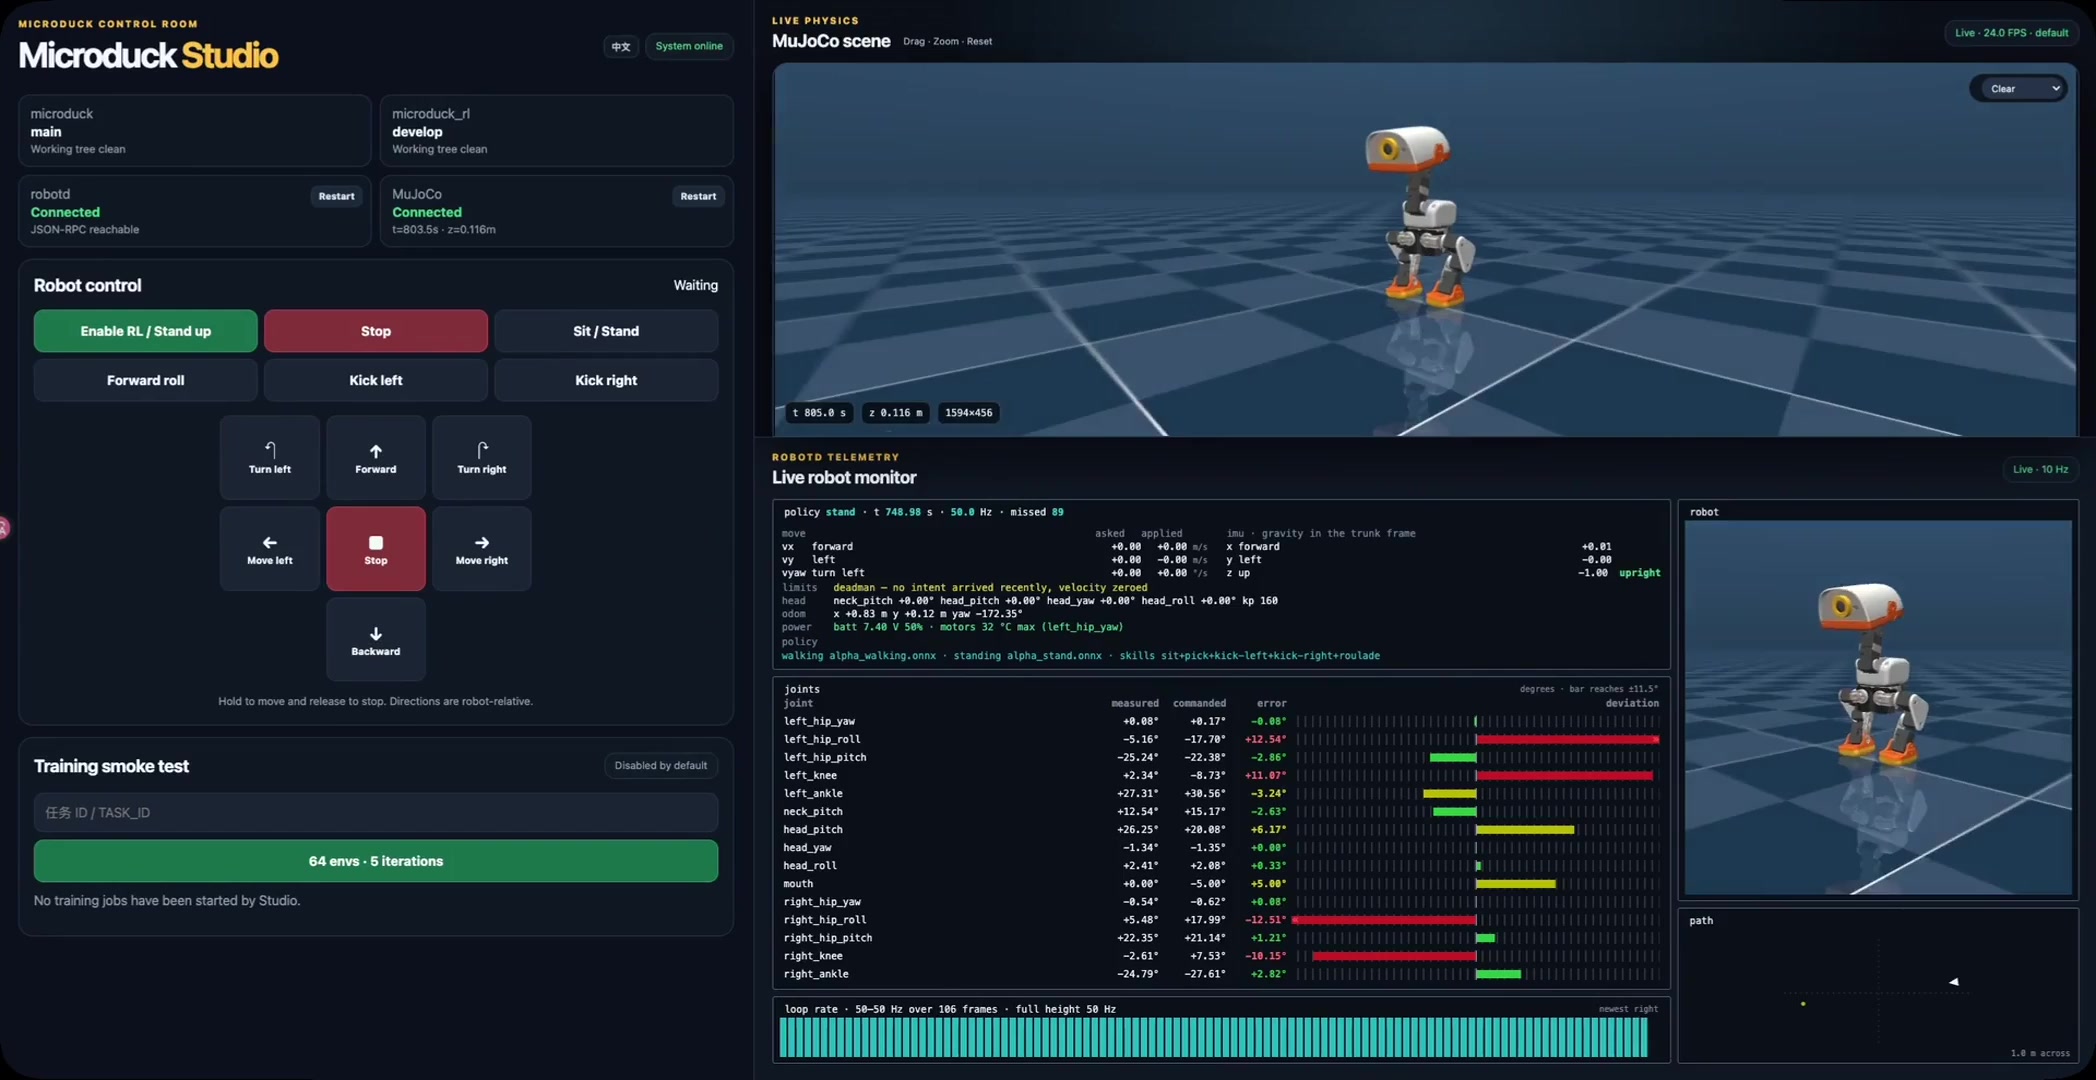The image size is (2096, 1080).
Task: Click the square Stop pad button
Action: tap(375, 549)
